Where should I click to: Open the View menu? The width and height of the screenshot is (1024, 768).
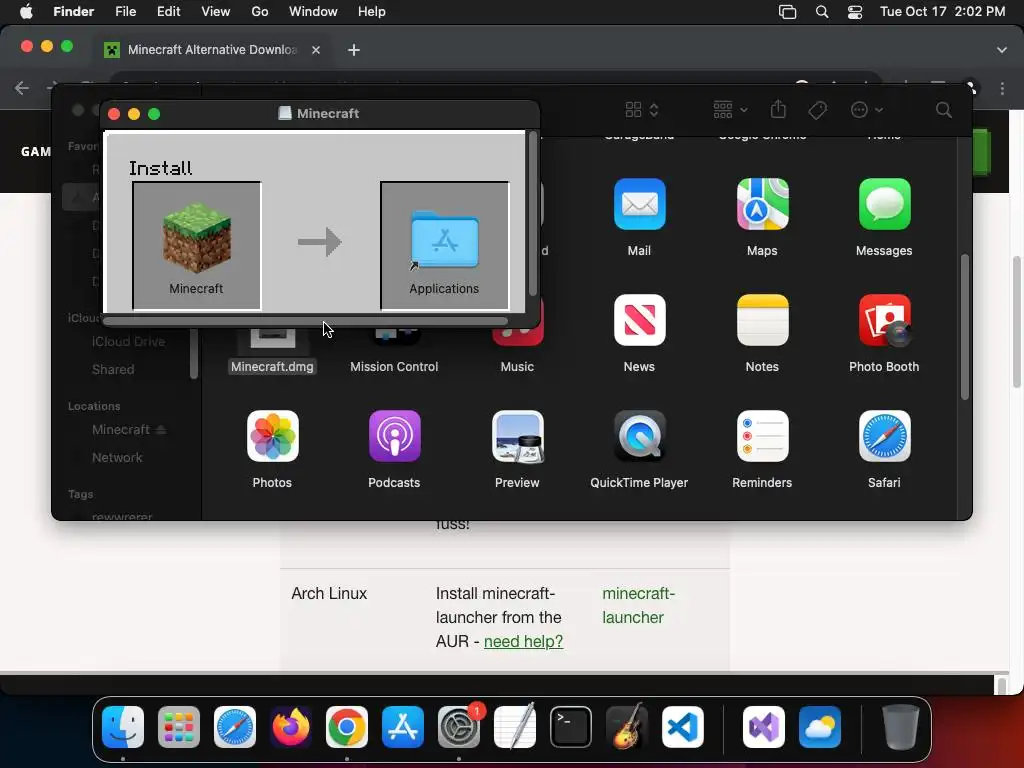(x=216, y=12)
